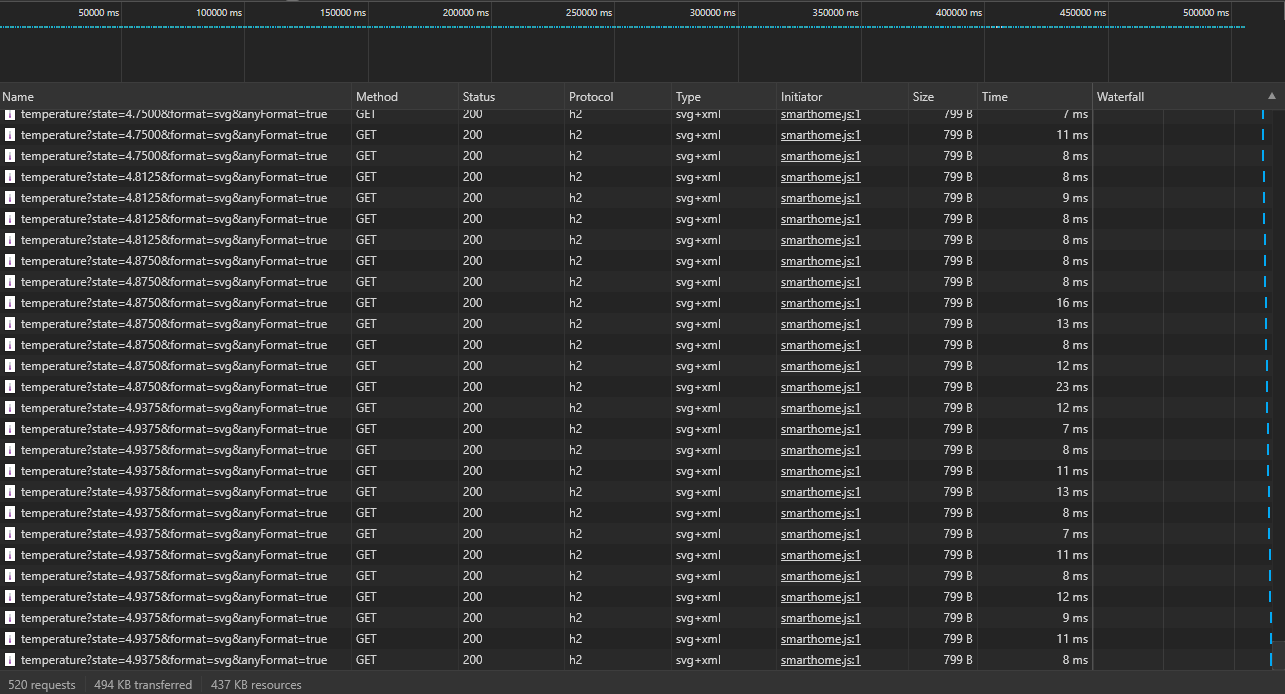Click the document icon of the first state=4.8750 request
Viewport: 1285px width, 694px height.
(x=10, y=261)
